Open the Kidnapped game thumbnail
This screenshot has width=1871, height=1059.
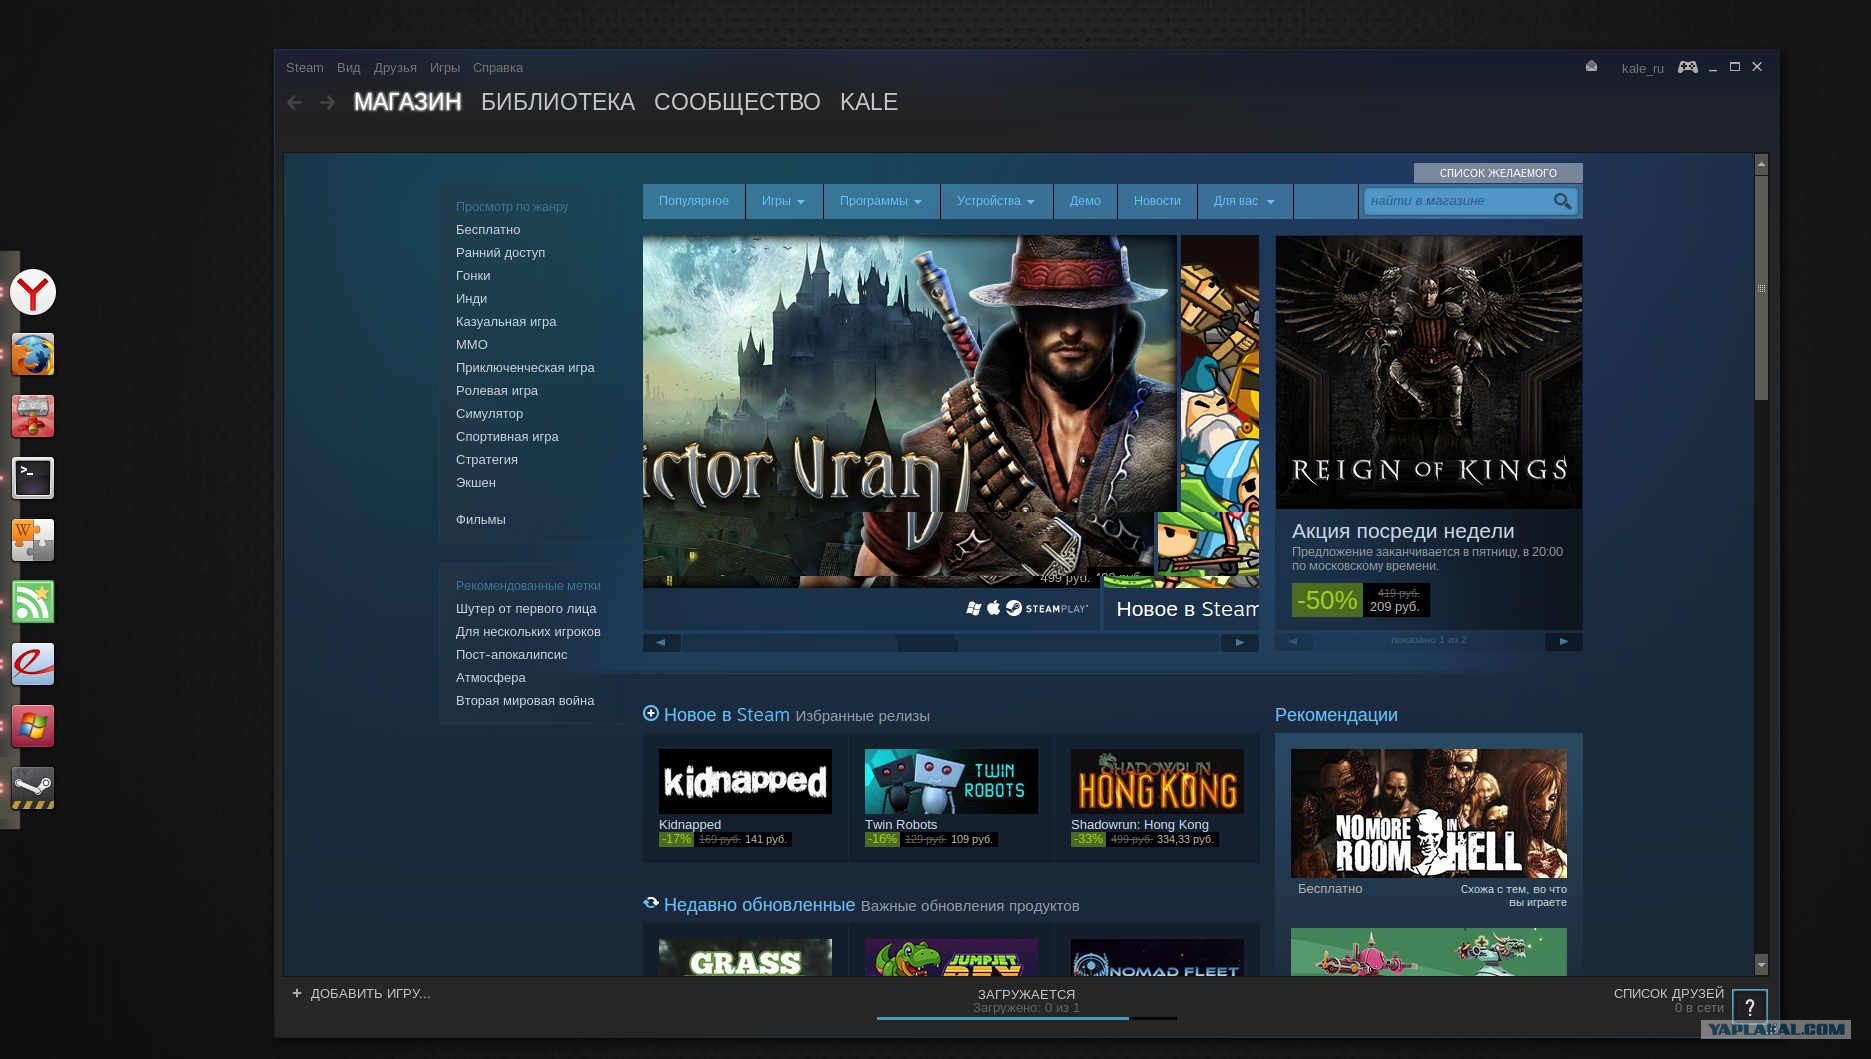tap(745, 781)
